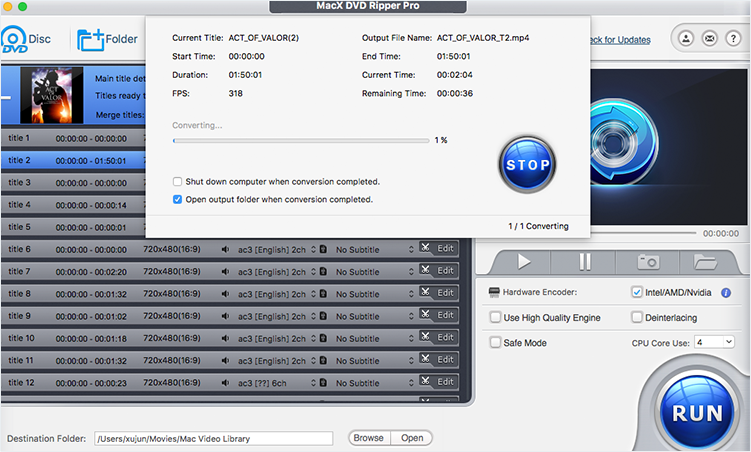Screen dimensions: 751x452
Task: Open the CPU Core Use dropdown
Action: [714, 342]
